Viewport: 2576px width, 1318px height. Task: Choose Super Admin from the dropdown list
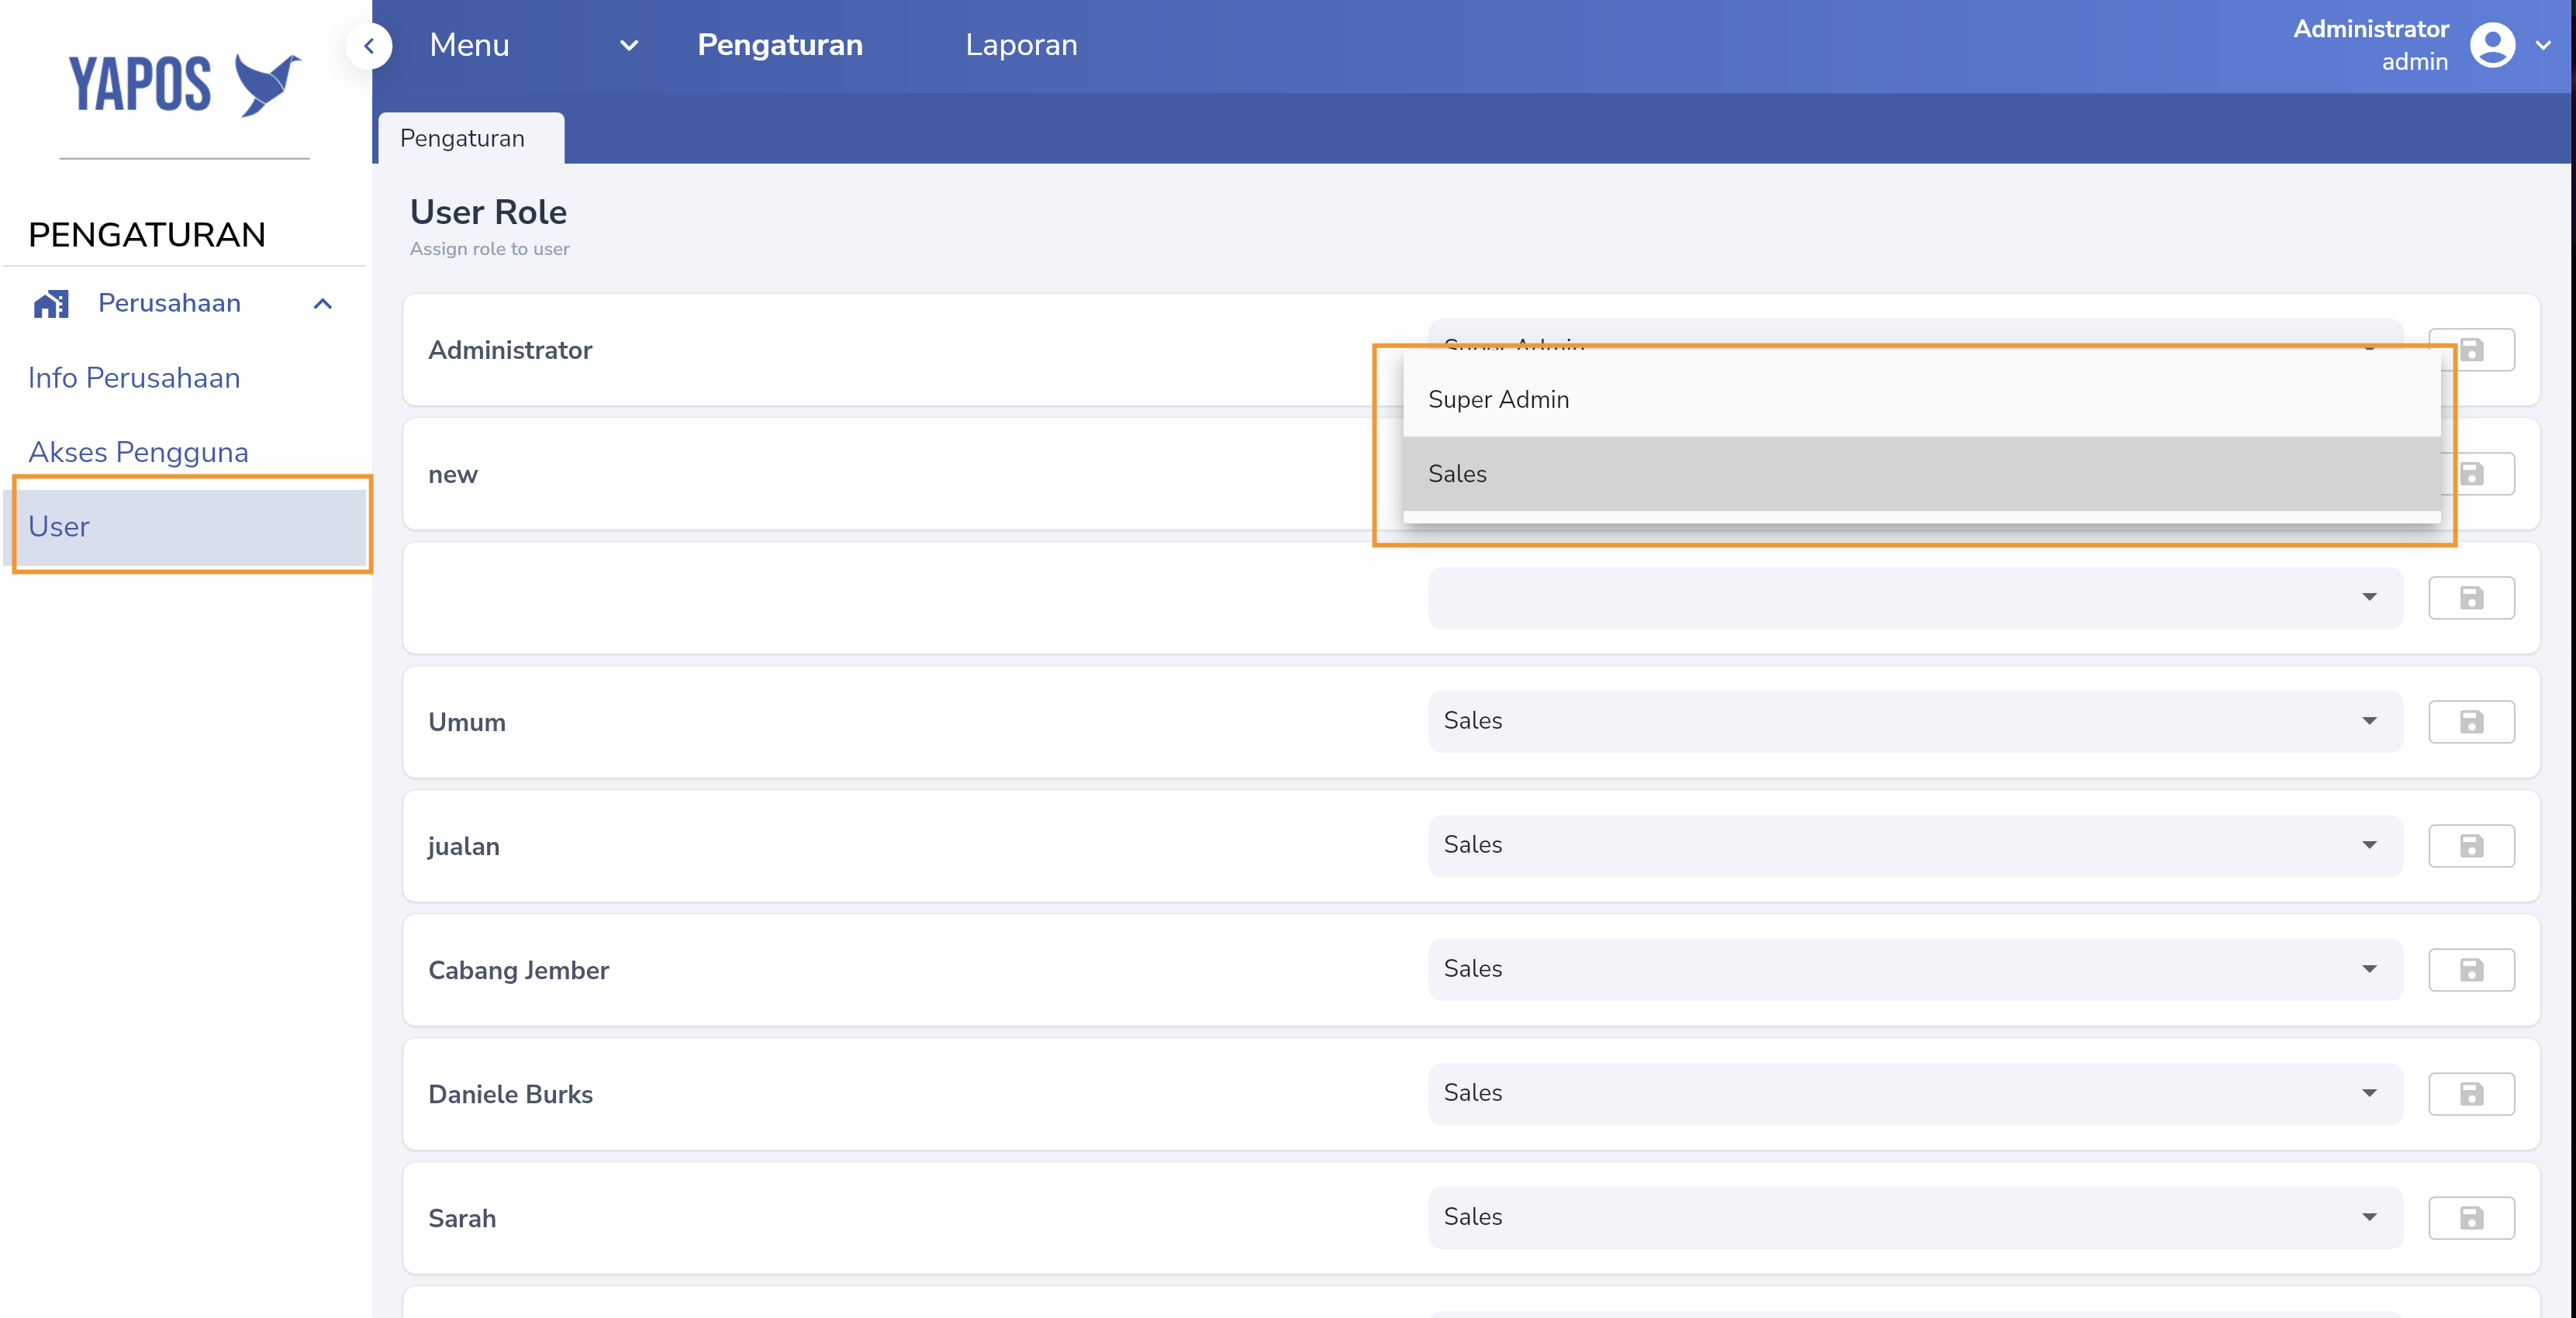coord(1921,399)
